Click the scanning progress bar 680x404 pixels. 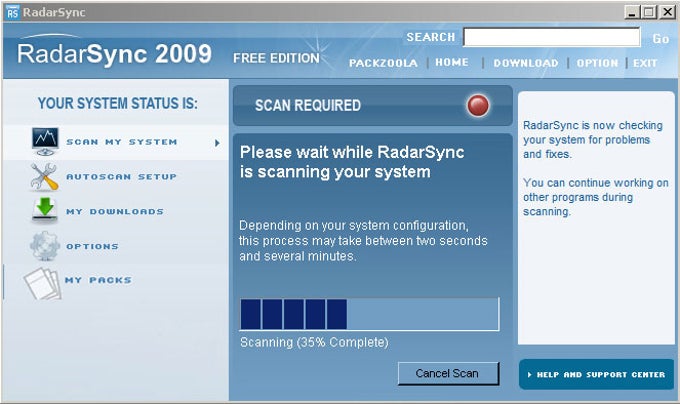(369, 314)
